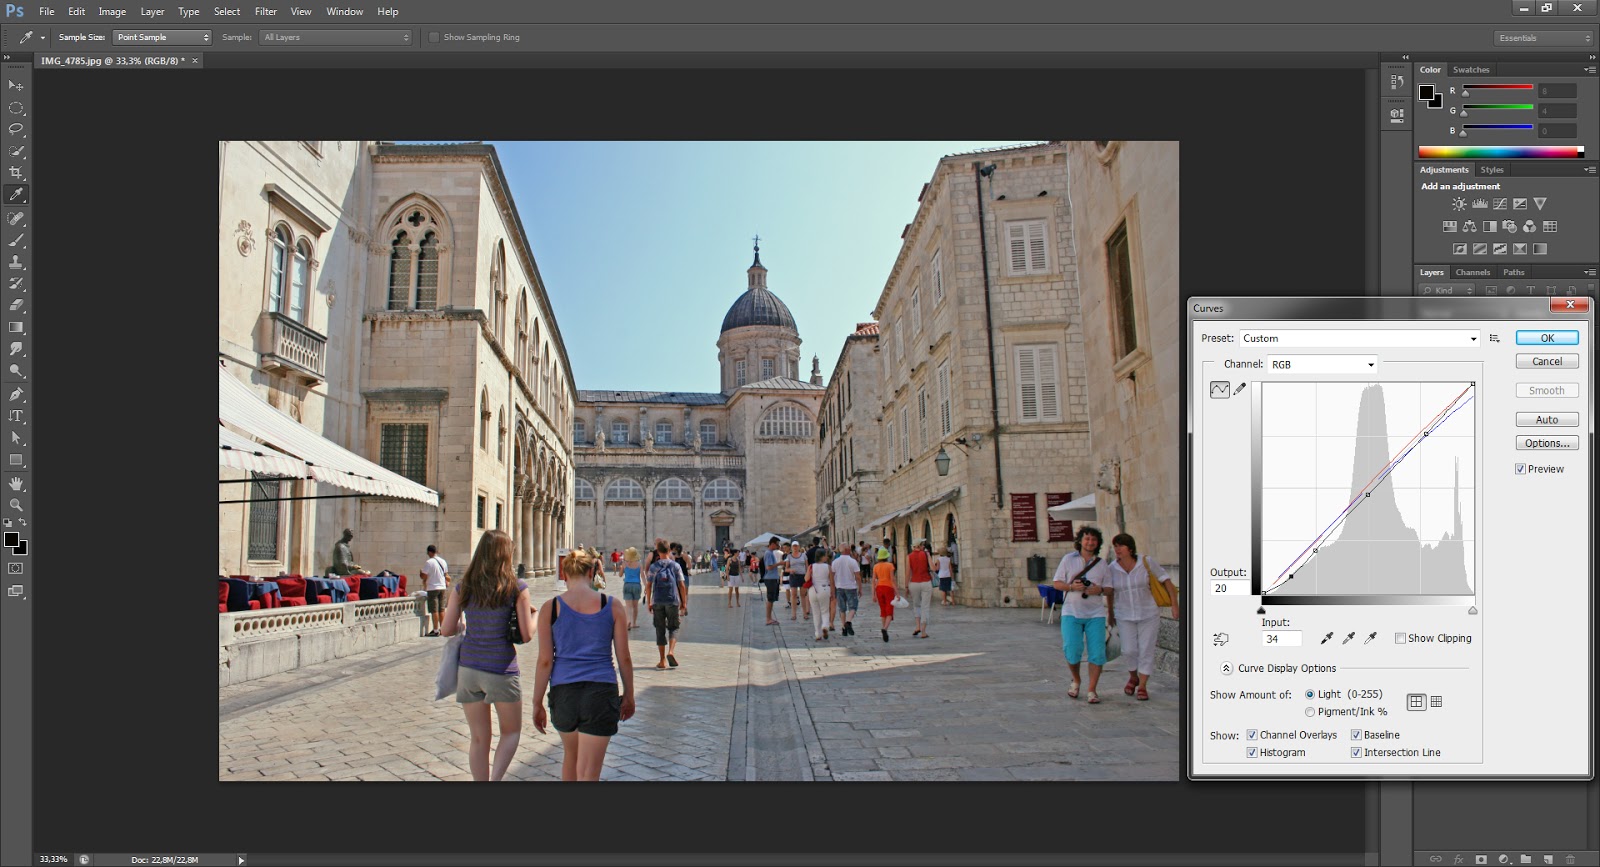Select the Gradient tool
1600x867 pixels.
pyautogui.click(x=16, y=327)
